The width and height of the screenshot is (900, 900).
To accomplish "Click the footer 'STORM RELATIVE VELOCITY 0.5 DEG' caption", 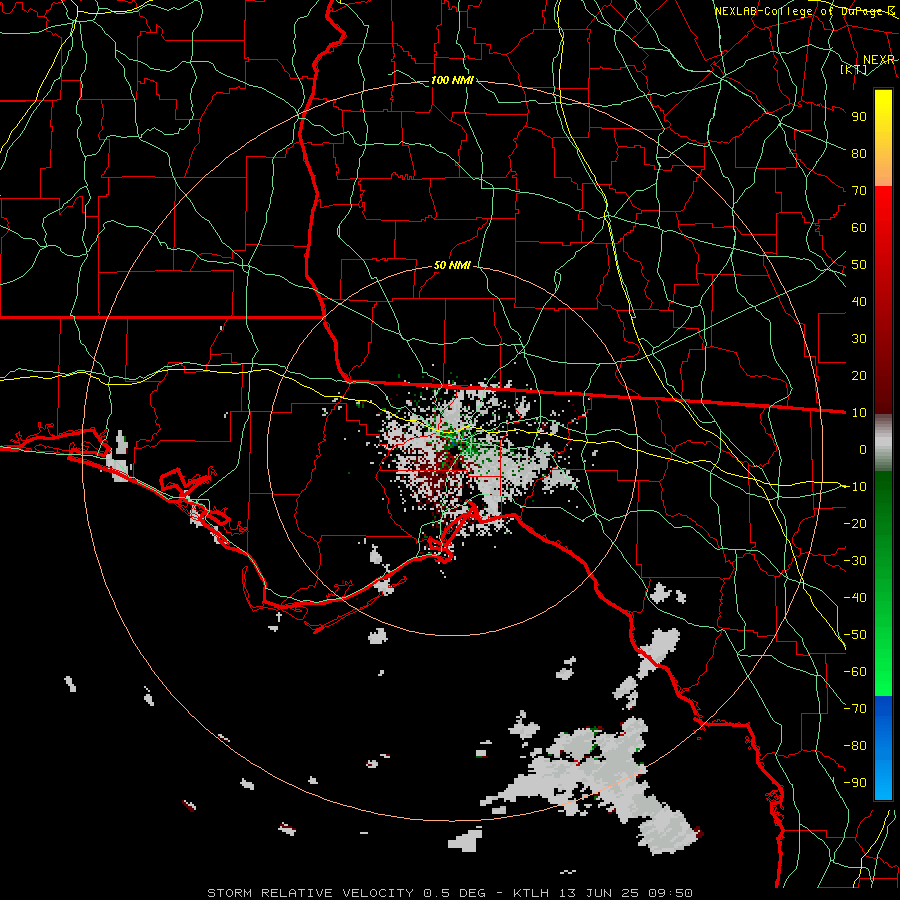I will click(x=346, y=893).
